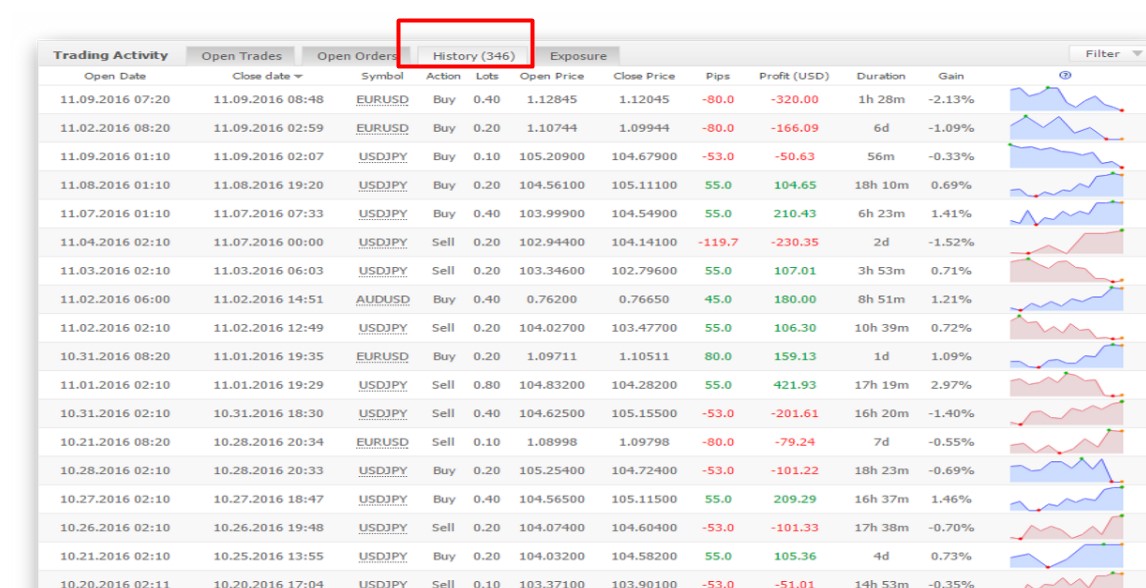Open sparkline chart for the 1.21% gain trade
The height and width of the screenshot is (588, 1146).
click(1066, 299)
